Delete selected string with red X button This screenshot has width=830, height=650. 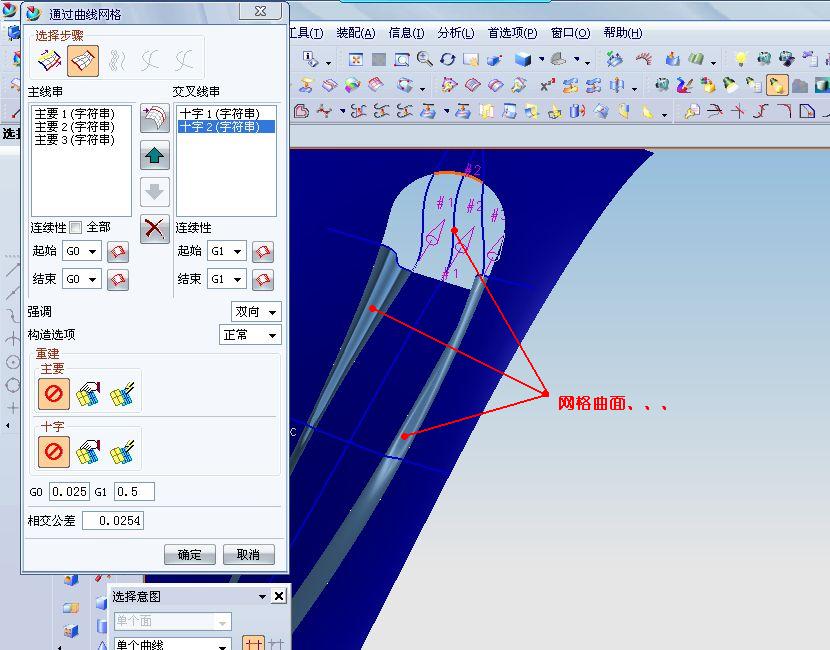pos(155,229)
